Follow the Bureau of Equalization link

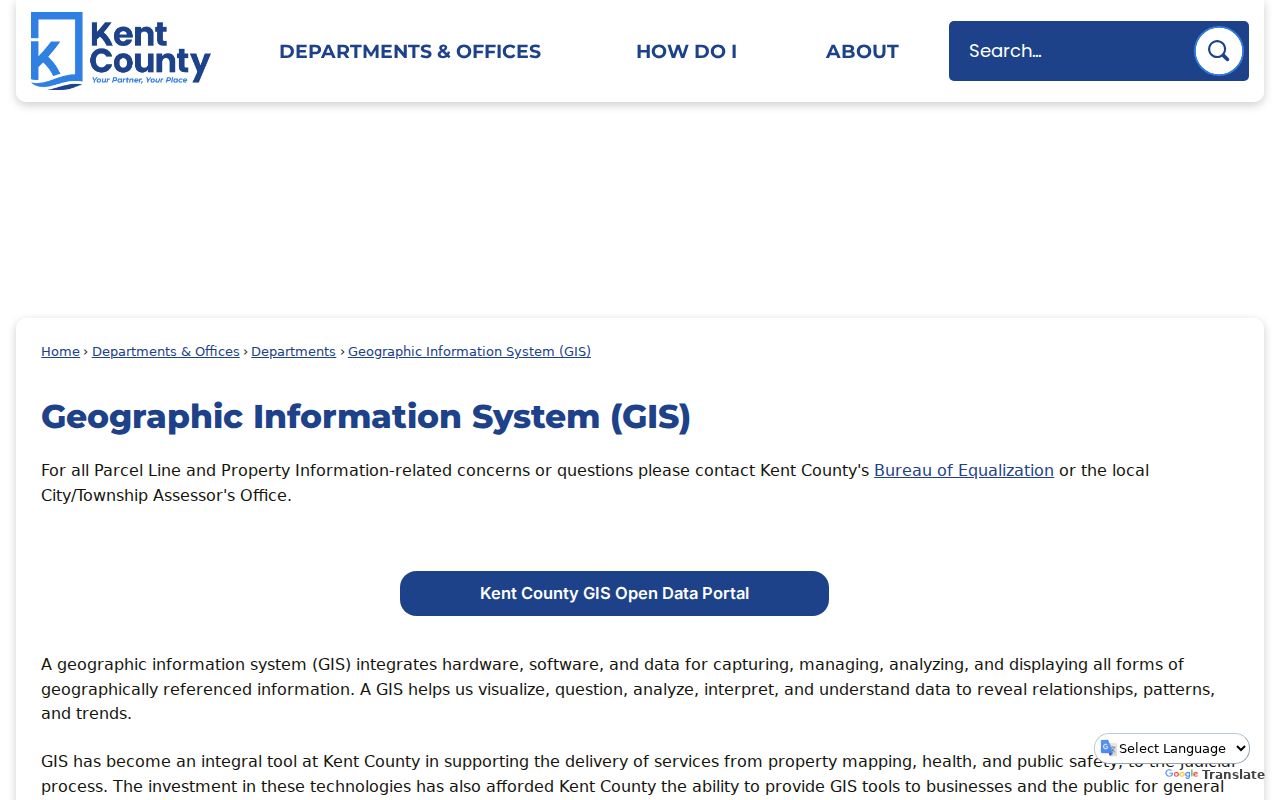coord(964,470)
